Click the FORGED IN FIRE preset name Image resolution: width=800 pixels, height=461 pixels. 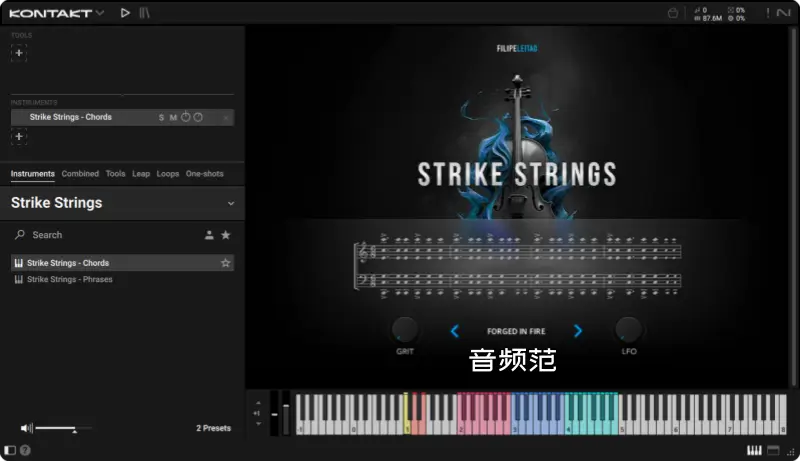[x=516, y=331]
